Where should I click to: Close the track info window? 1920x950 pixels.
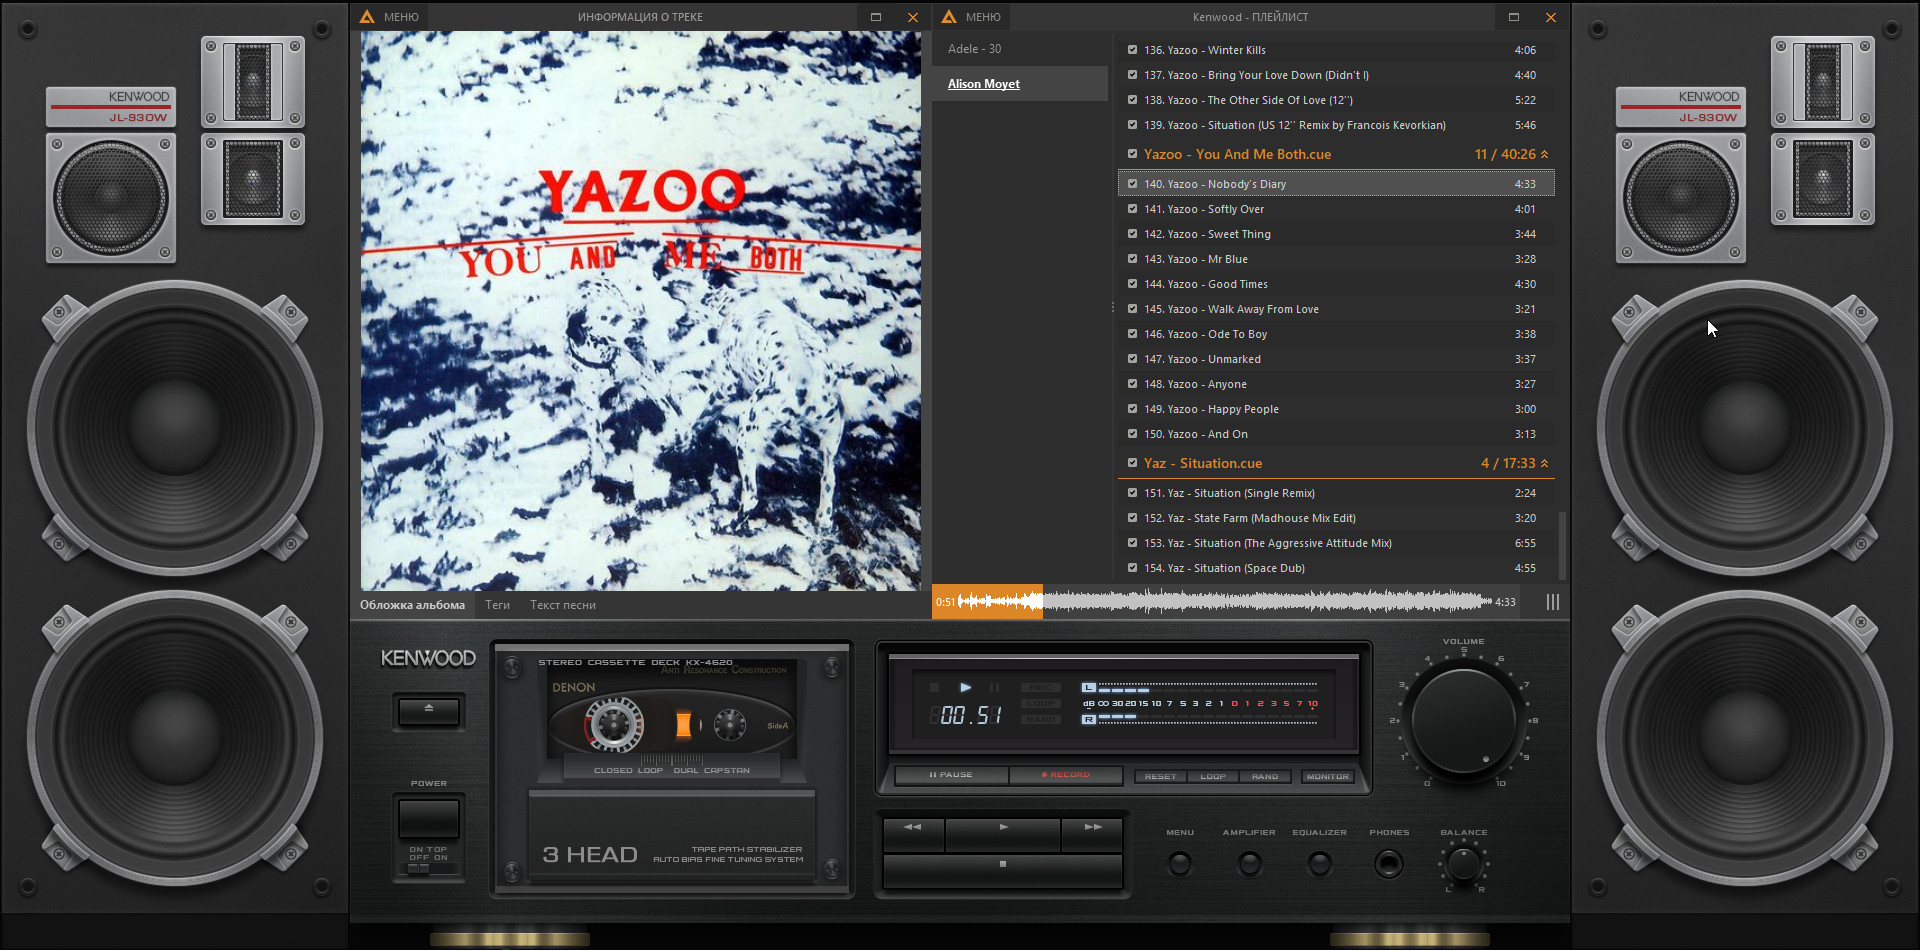click(913, 17)
